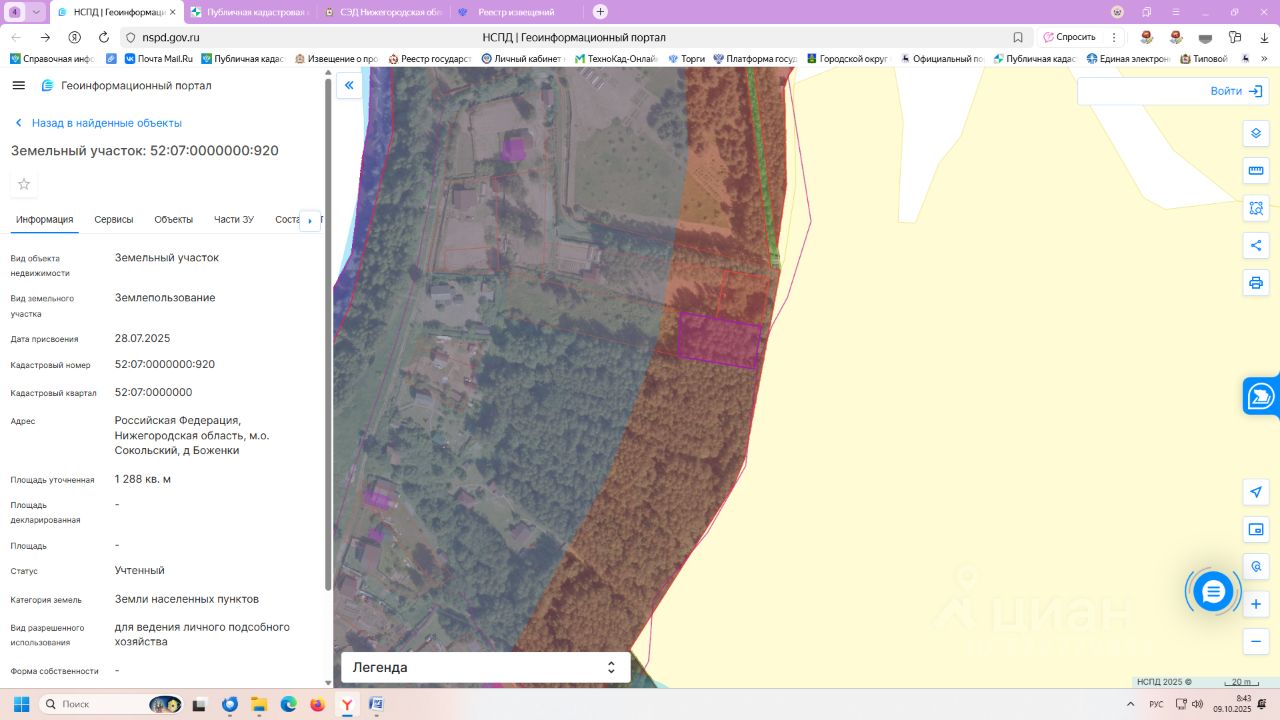This screenshot has height=720, width=1280.
Task: Show hidden system tray icons
Action: click(x=1130, y=704)
